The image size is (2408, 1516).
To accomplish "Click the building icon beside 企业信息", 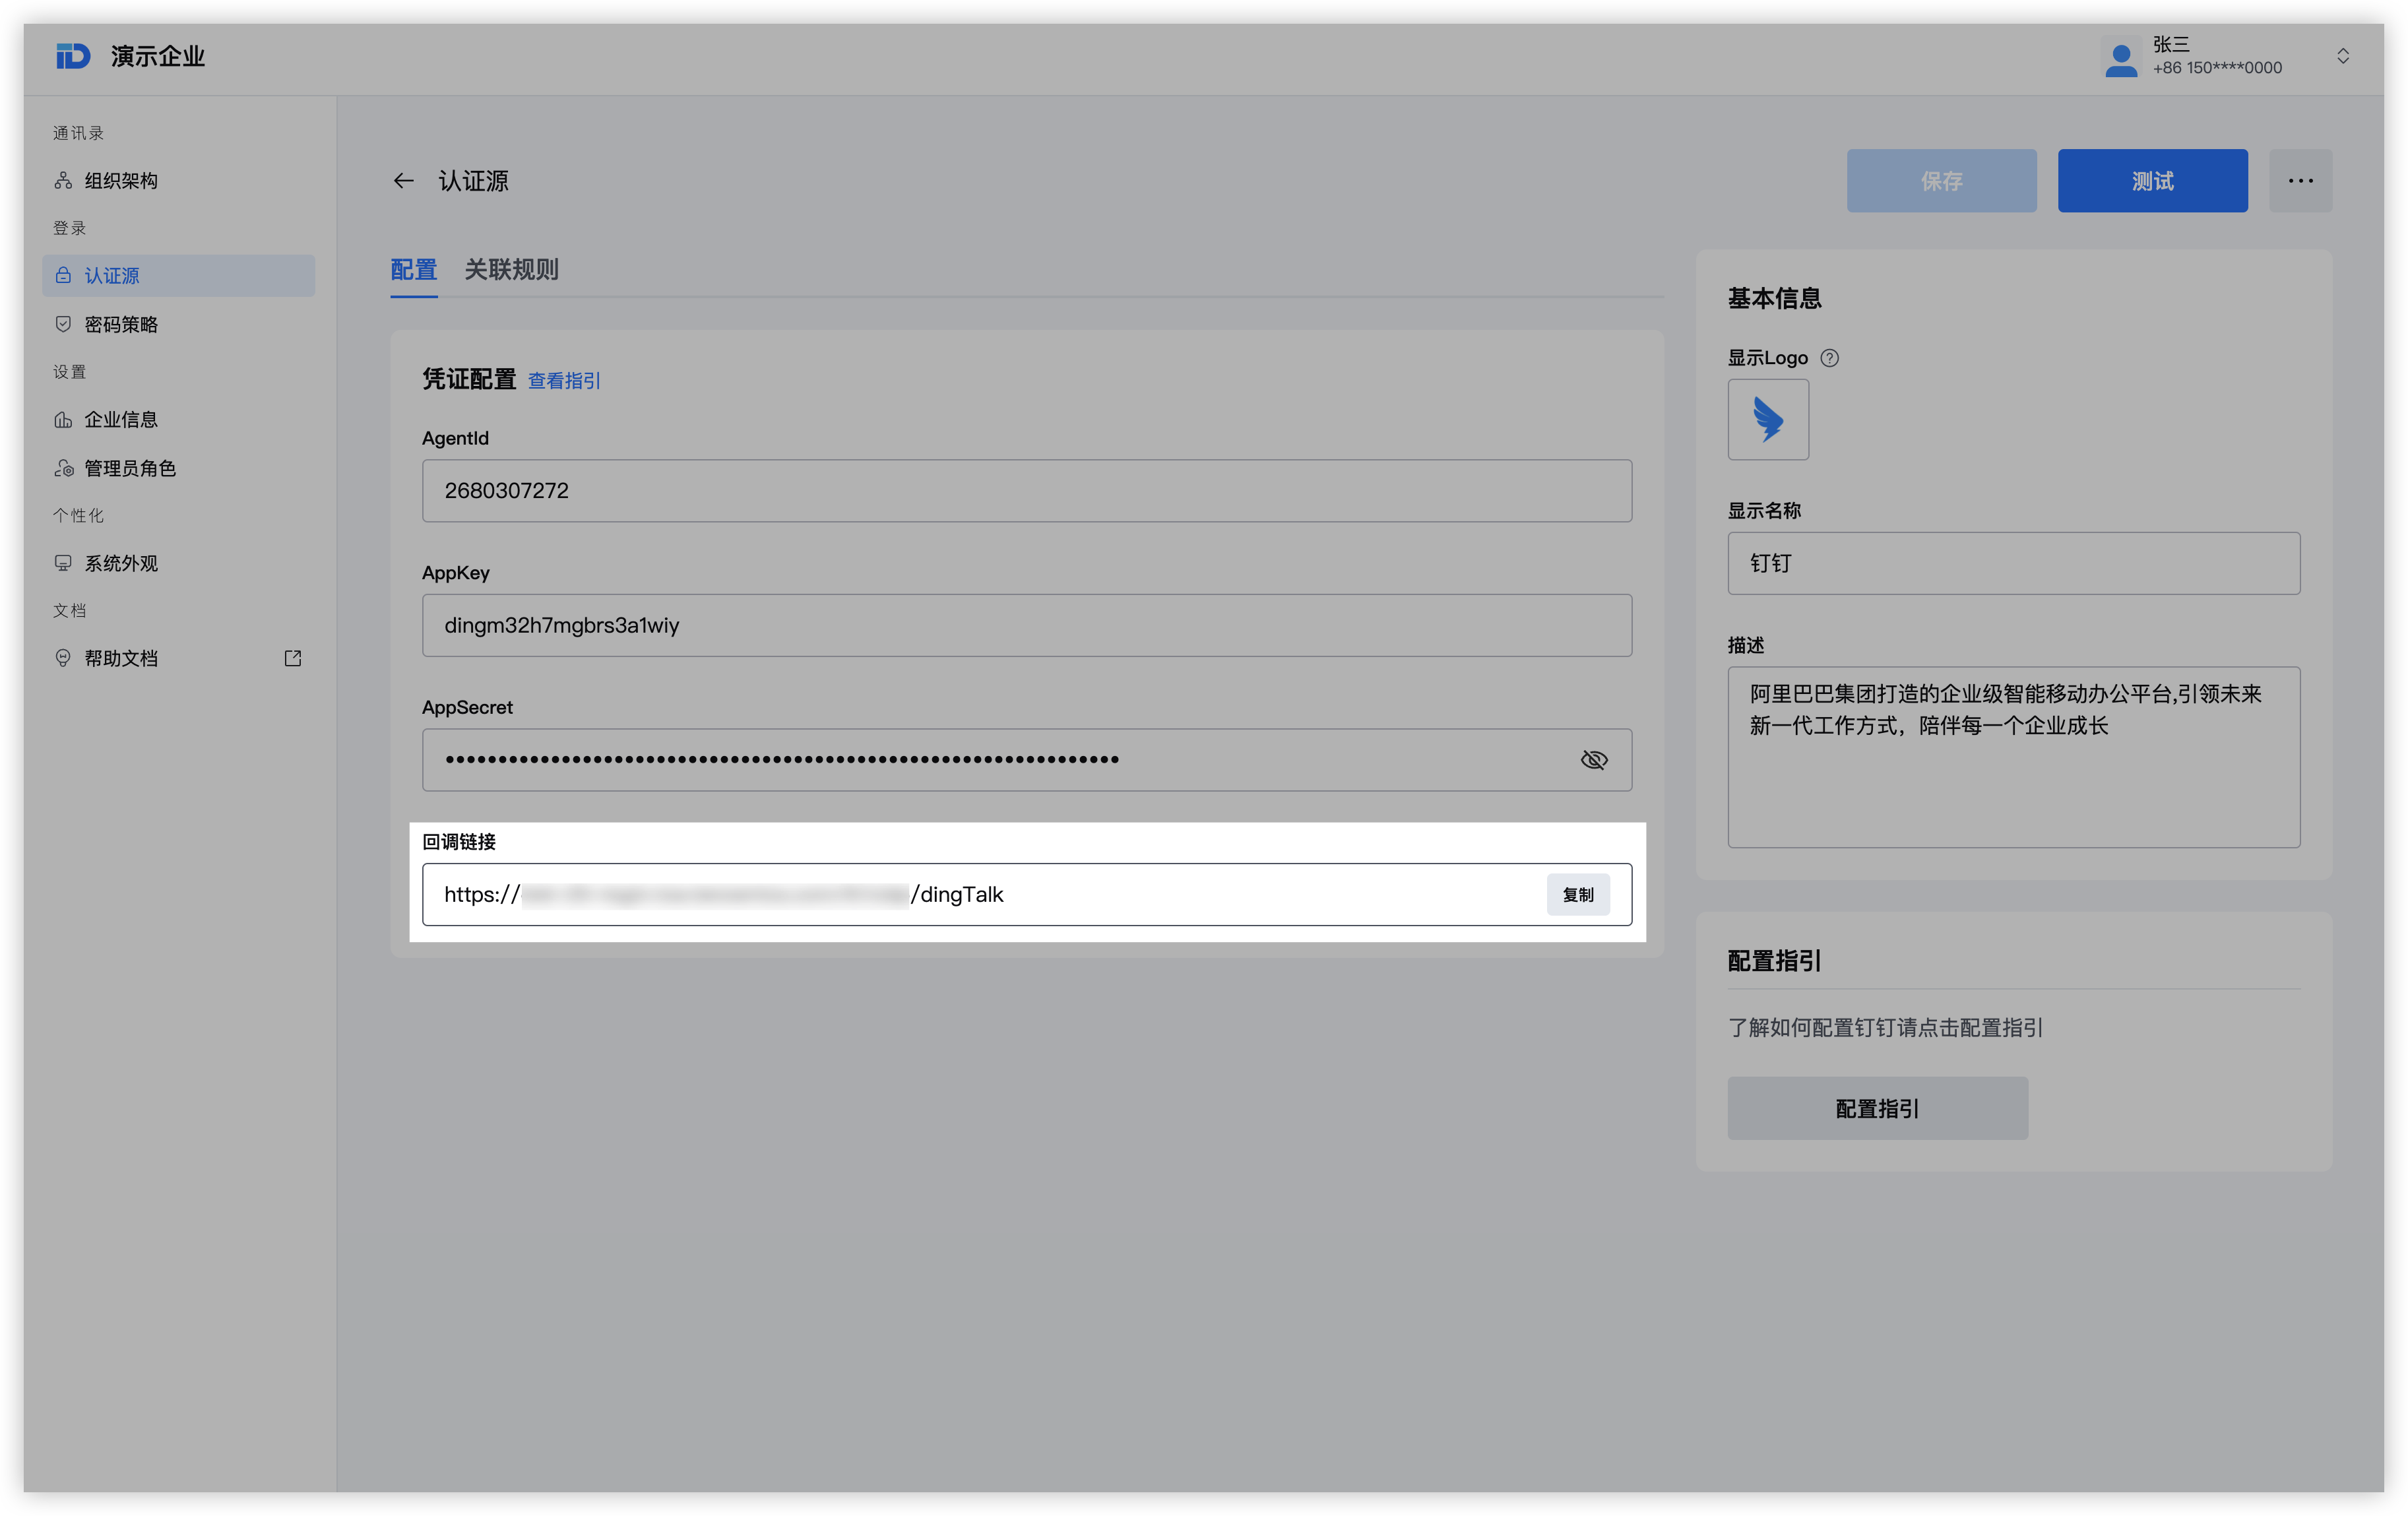I will 63,419.
